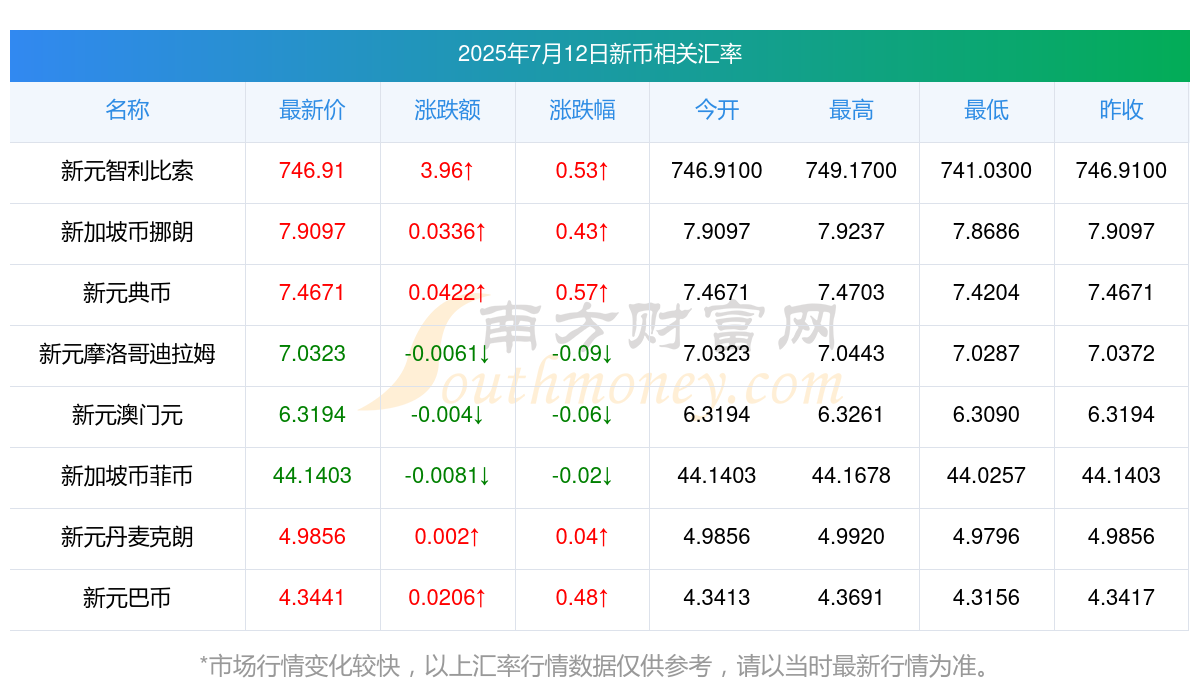Click the 昨收 column header
The image size is (1200, 698).
pyautogui.click(x=1121, y=110)
